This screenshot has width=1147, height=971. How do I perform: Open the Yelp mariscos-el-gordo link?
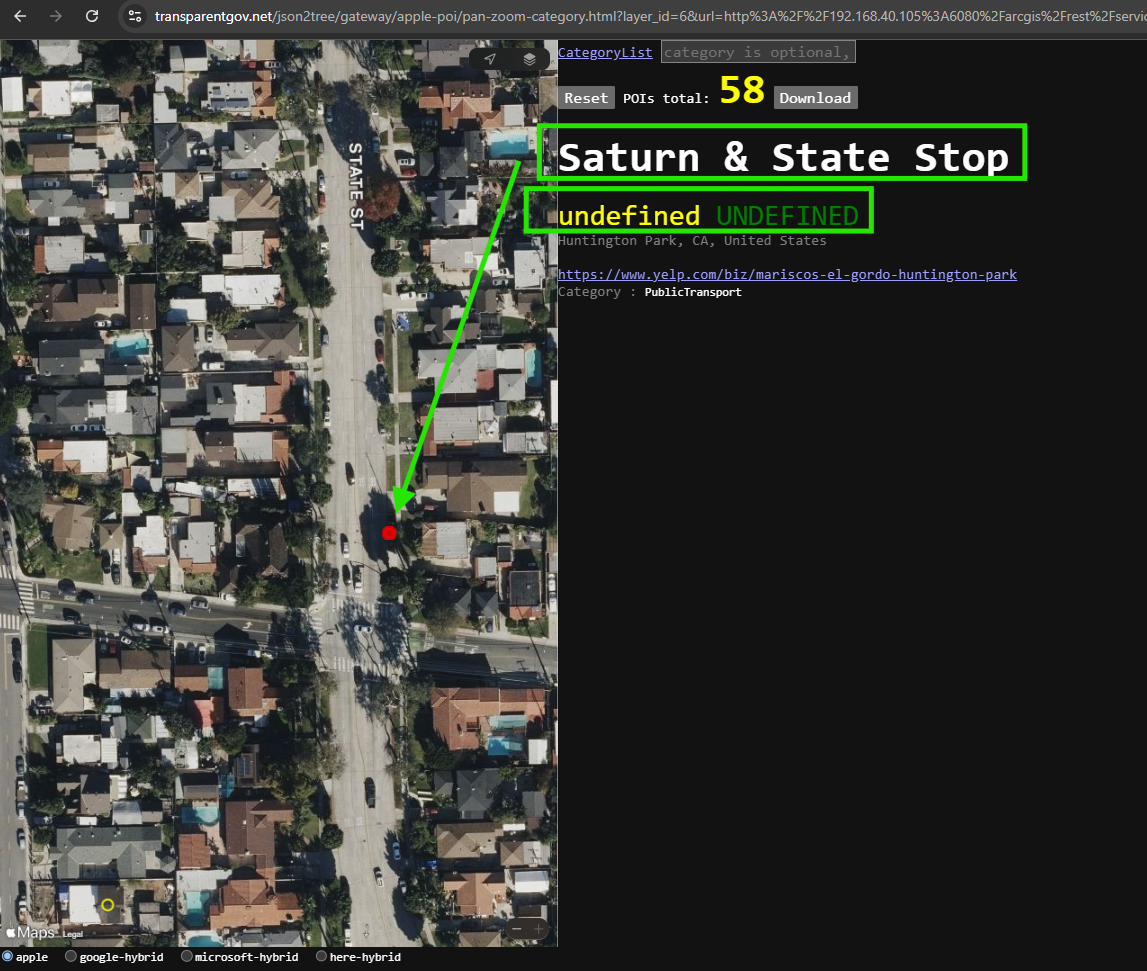(x=787, y=274)
